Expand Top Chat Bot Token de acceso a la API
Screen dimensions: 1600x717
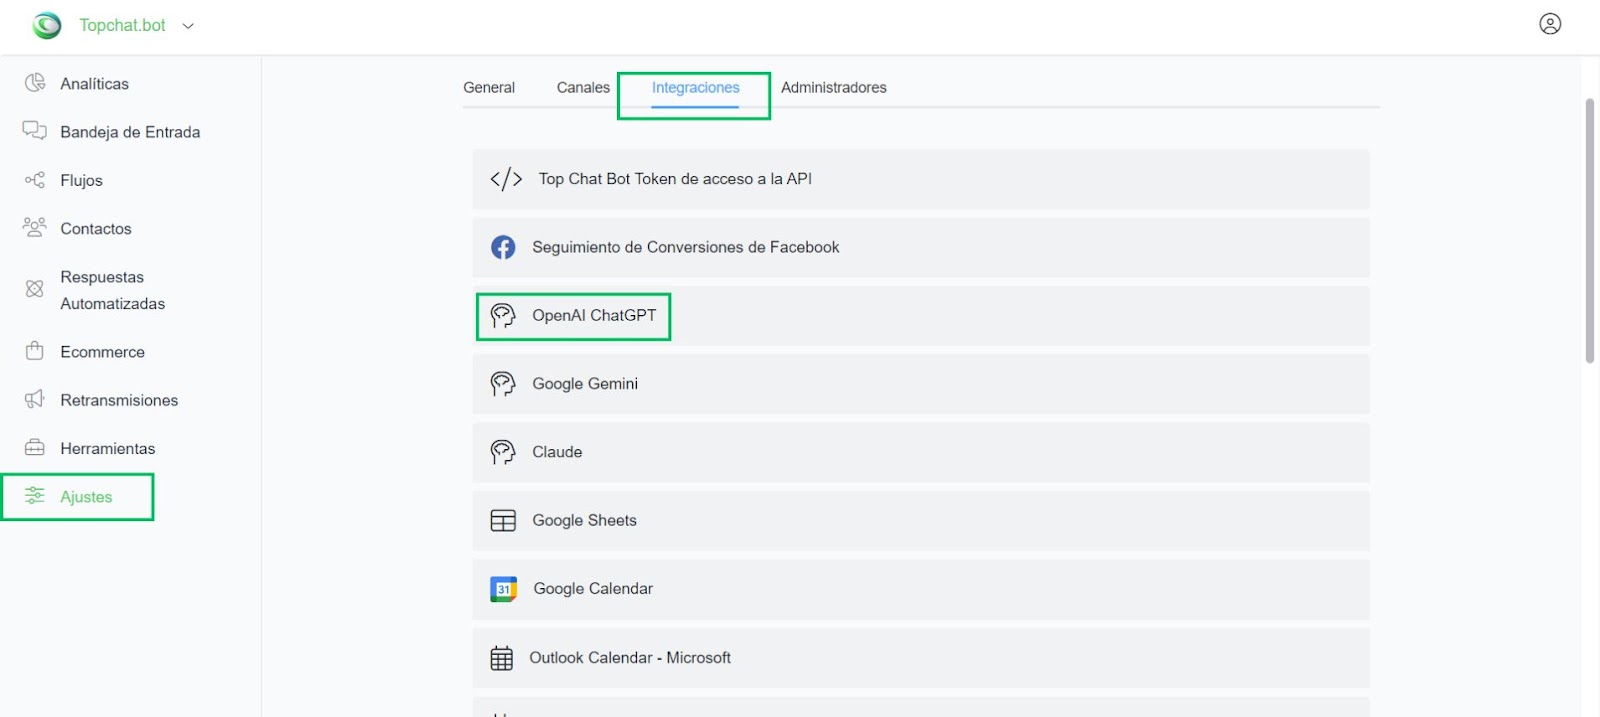[921, 179]
